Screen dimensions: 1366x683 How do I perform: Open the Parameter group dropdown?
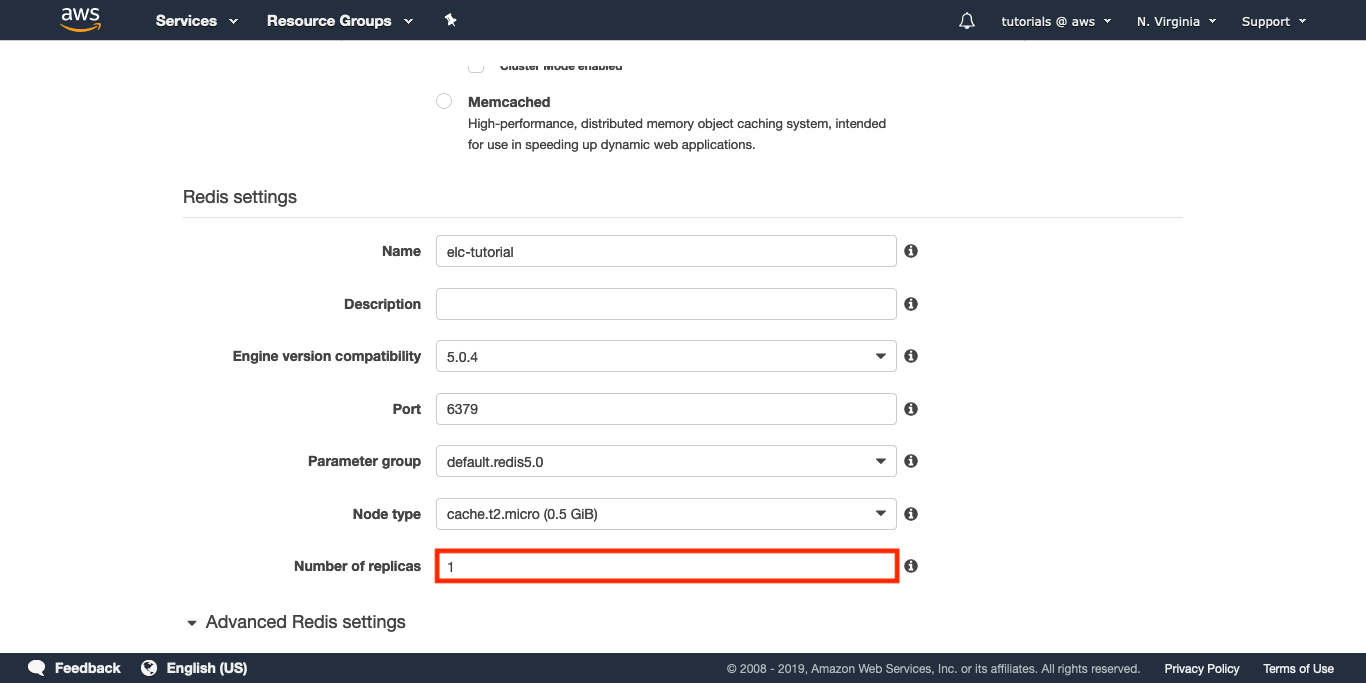point(666,461)
